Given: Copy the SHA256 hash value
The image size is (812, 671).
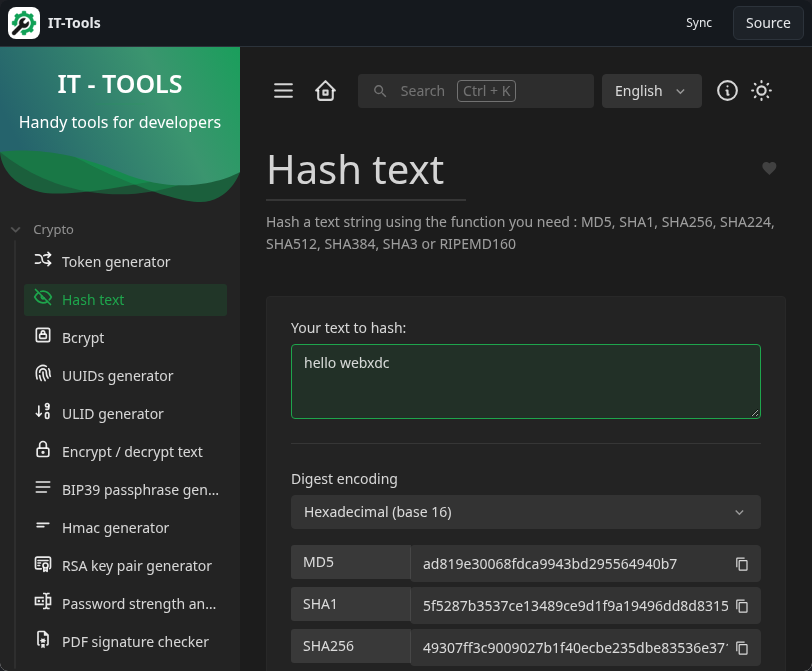Looking at the screenshot, I should [742, 648].
